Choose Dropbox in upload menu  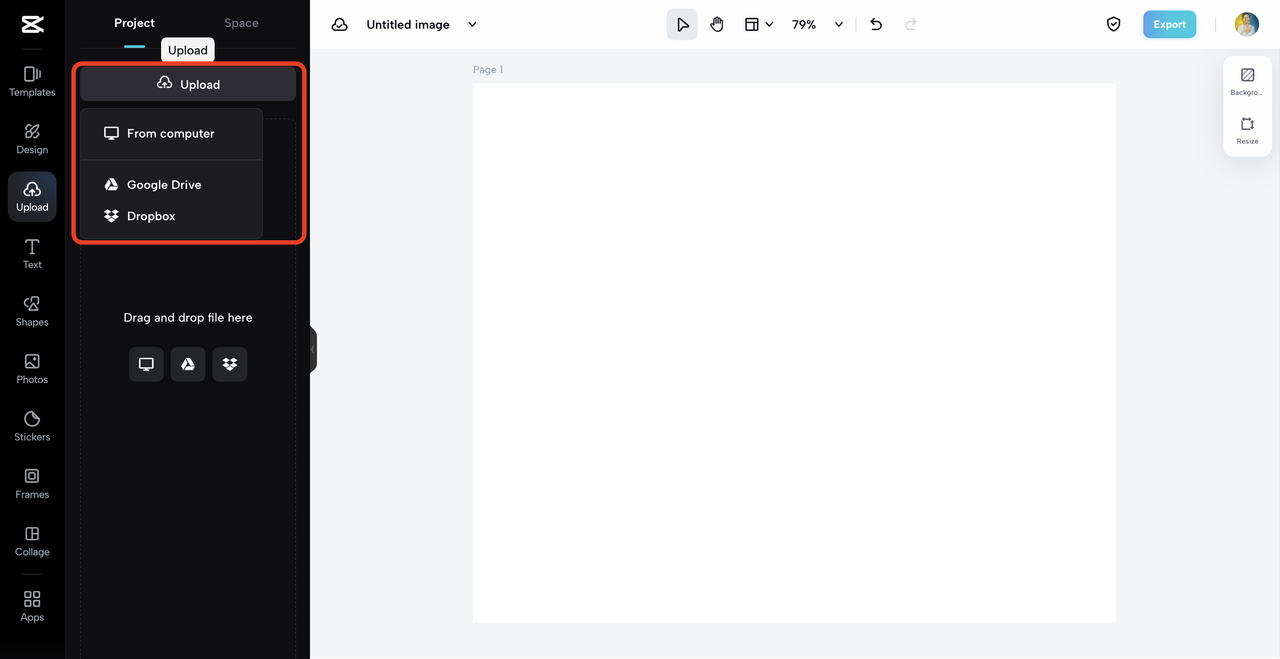click(171, 216)
